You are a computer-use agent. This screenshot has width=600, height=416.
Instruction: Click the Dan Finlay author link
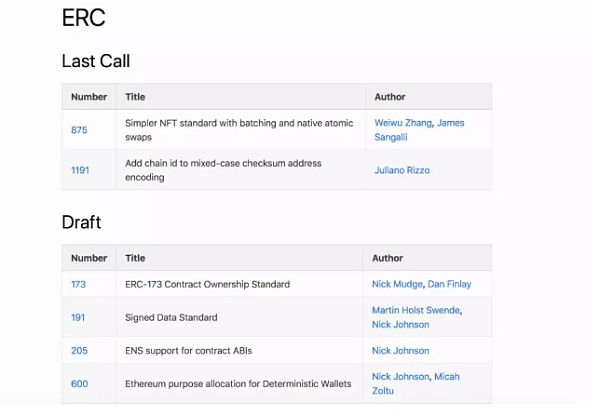click(449, 284)
